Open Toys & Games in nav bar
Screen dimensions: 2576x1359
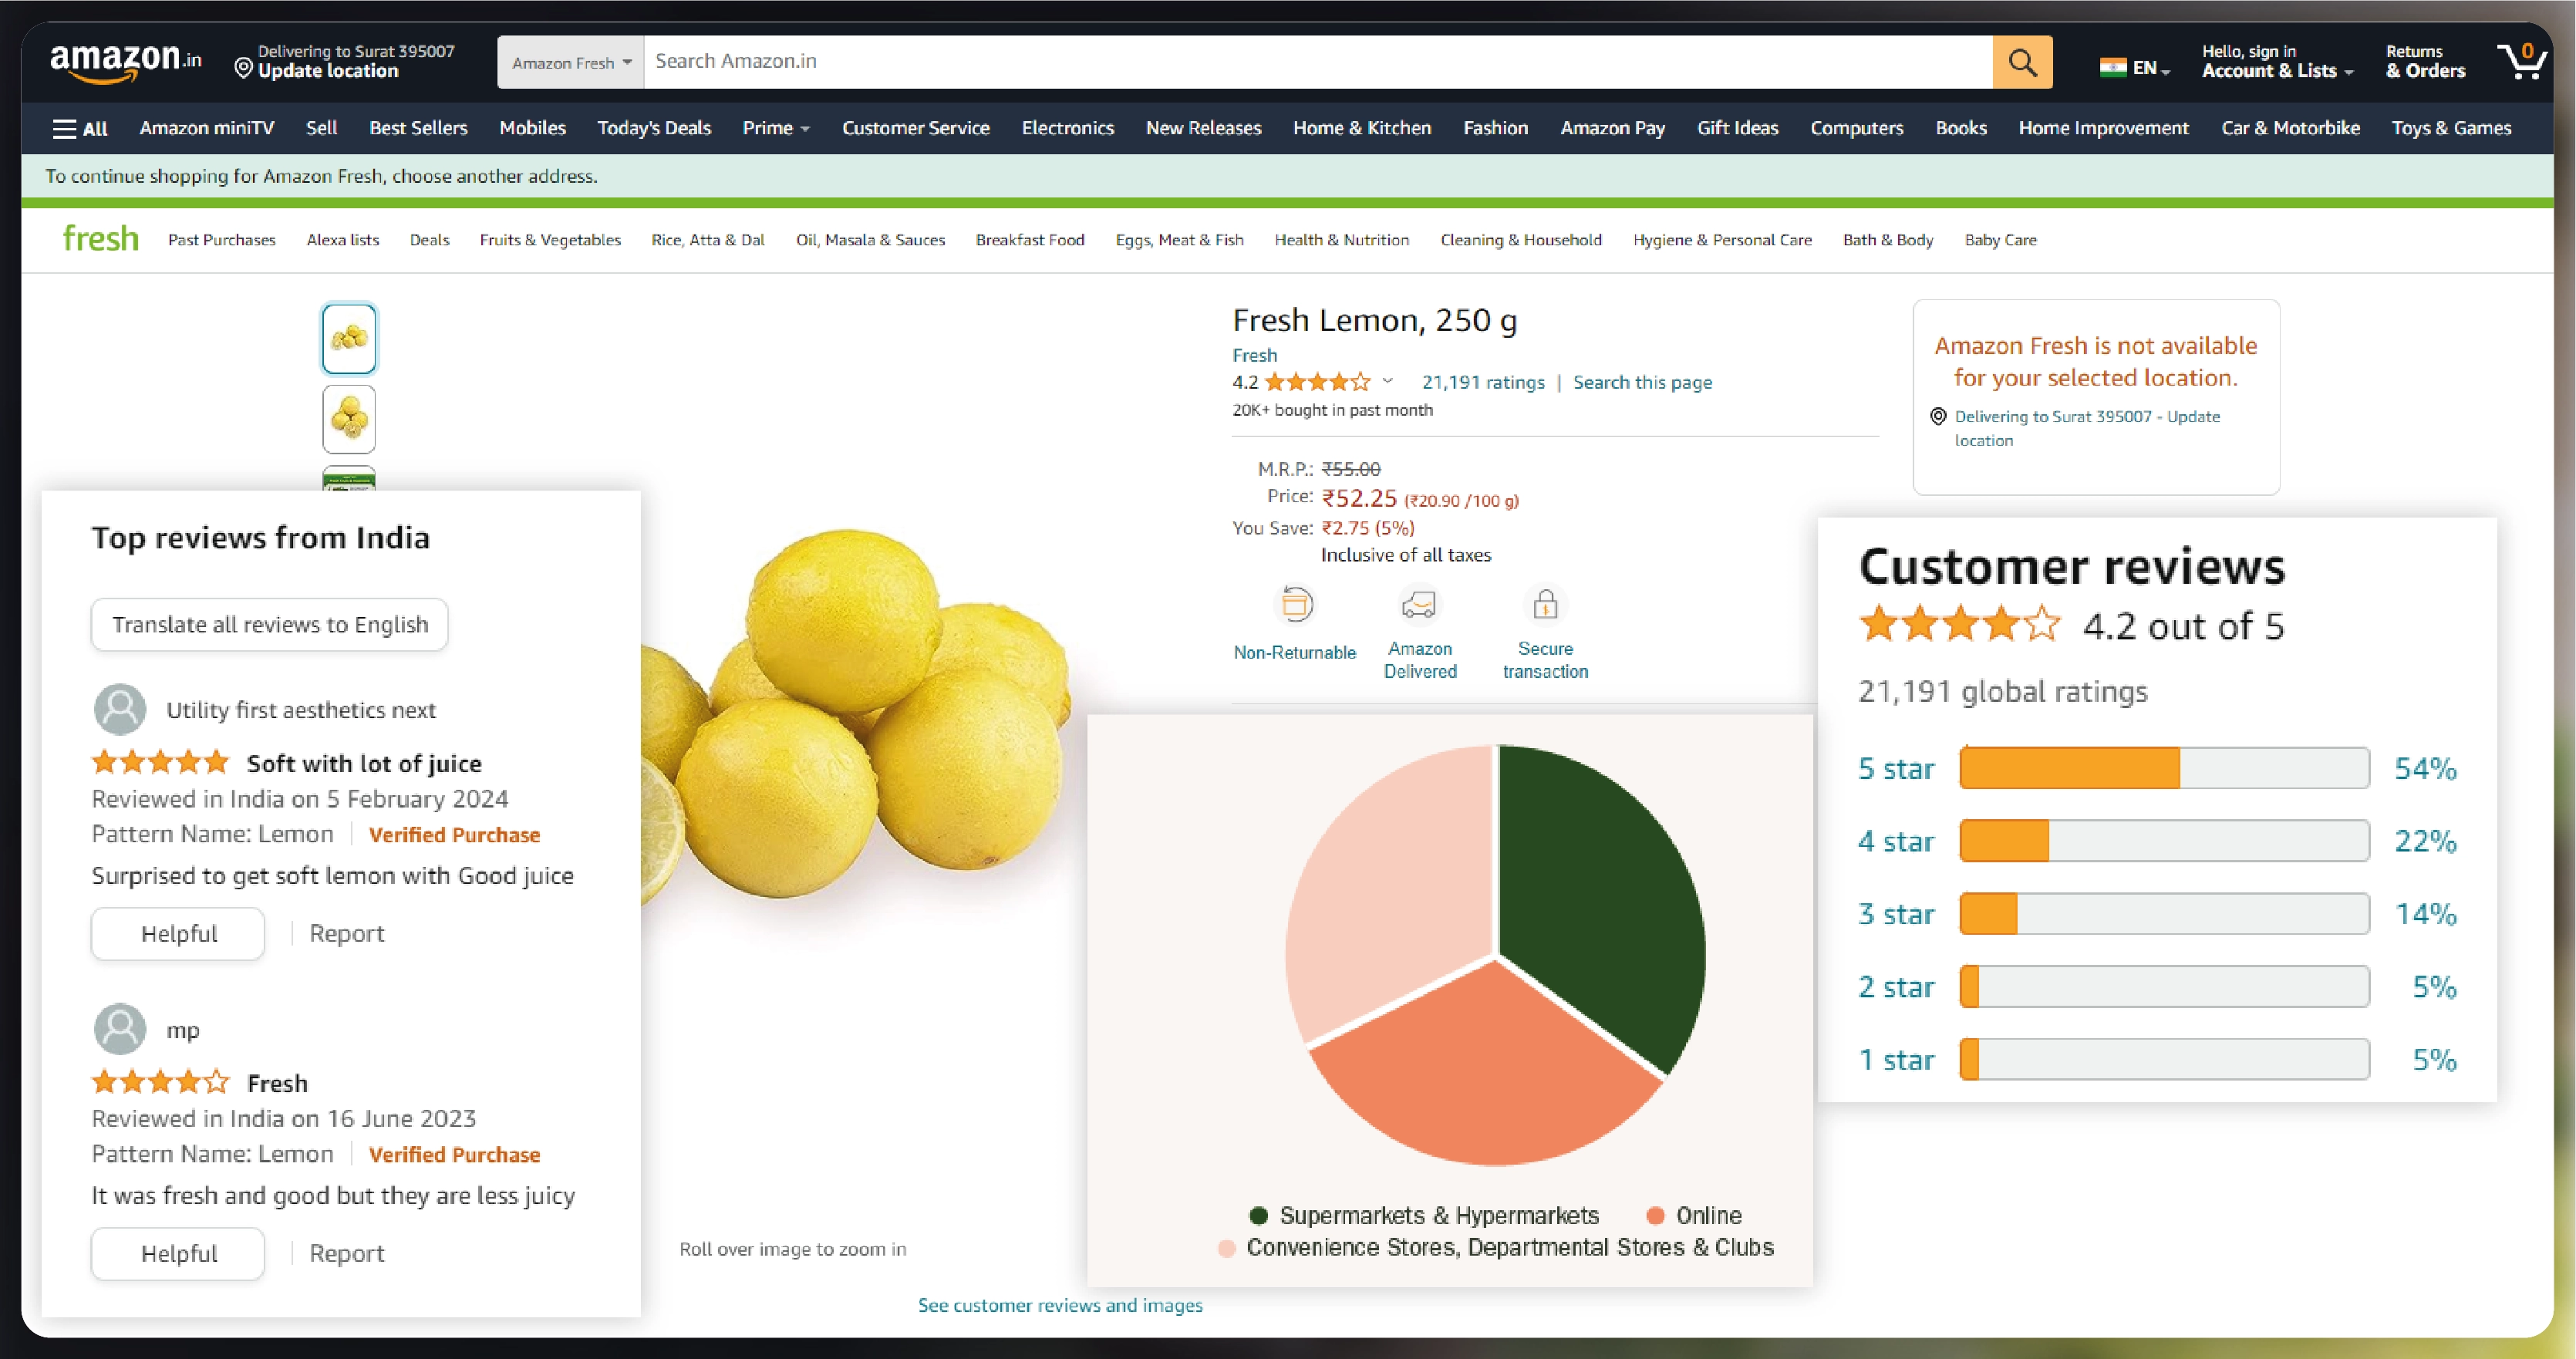pyautogui.click(x=2451, y=128)
